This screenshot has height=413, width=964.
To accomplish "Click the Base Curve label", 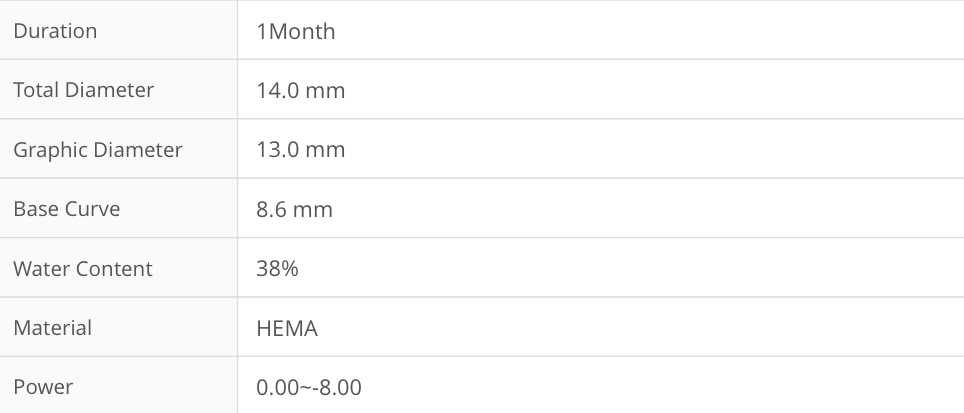I will click(66, 209).
